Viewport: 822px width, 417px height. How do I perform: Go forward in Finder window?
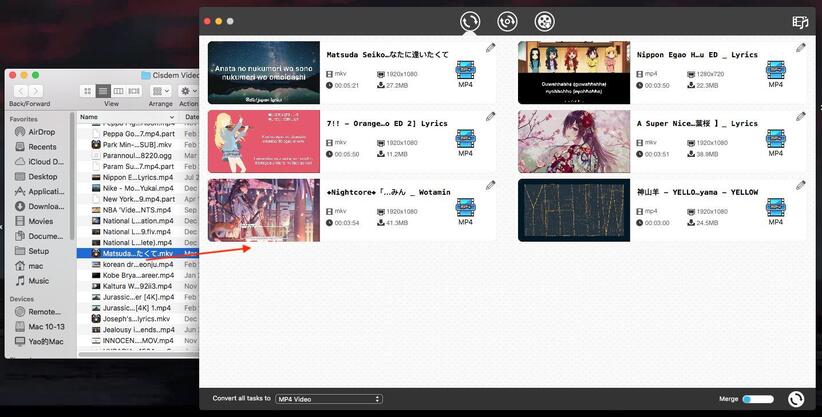pyautogui.click(x=36, y=91)
